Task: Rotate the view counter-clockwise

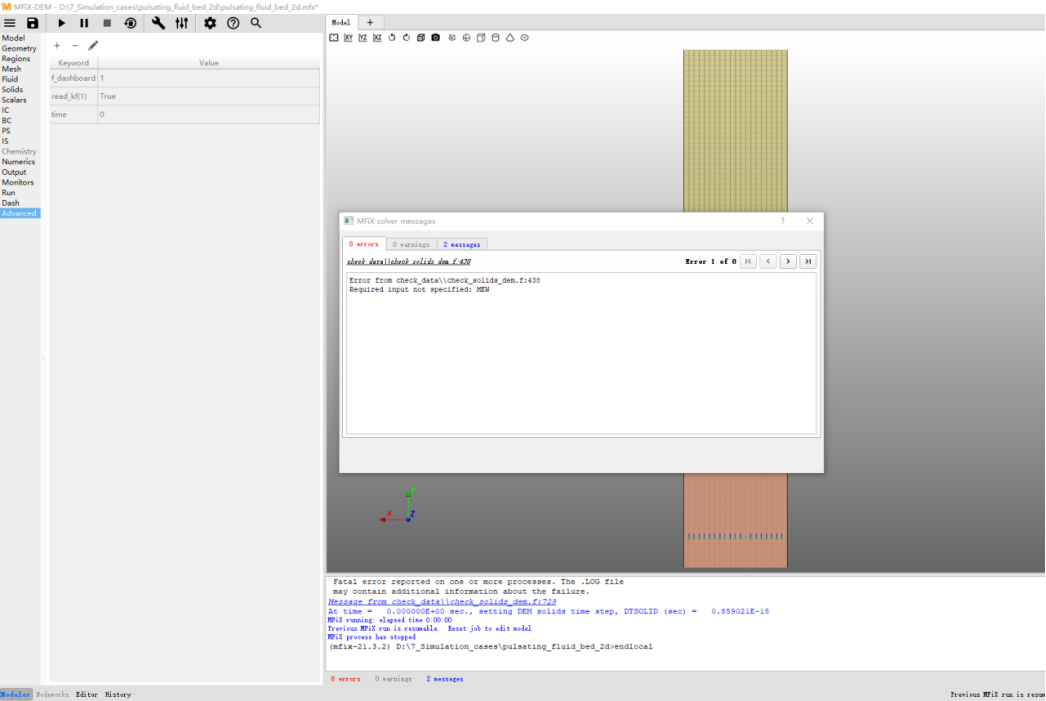Action: coord(392,38)
